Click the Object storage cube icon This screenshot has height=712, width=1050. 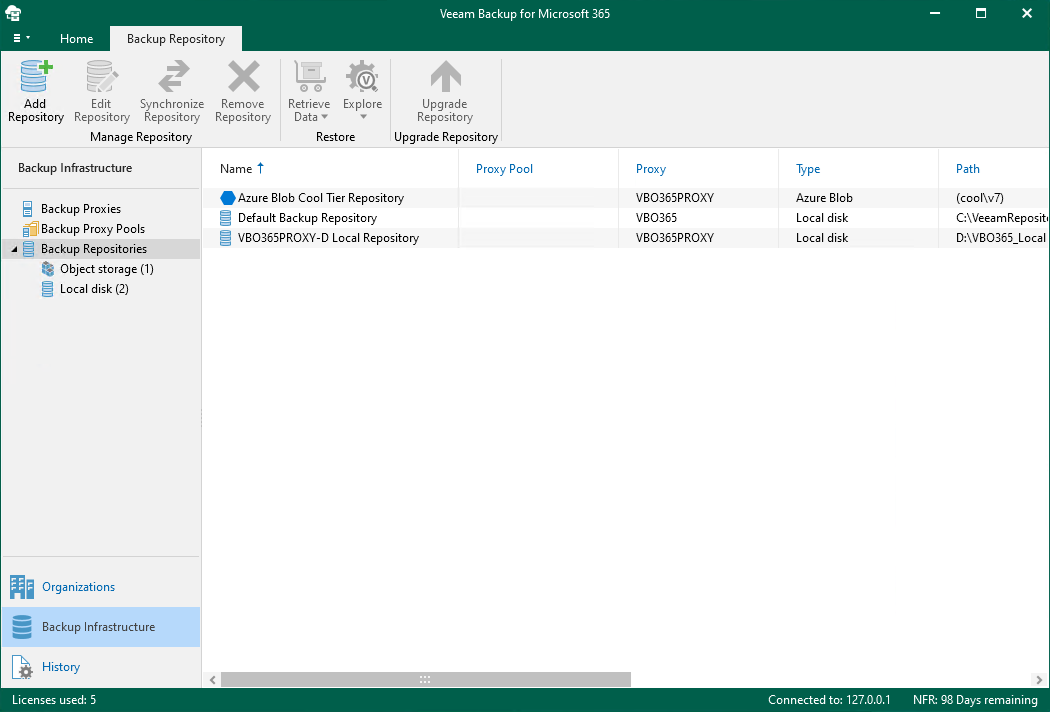pos(48,269)
